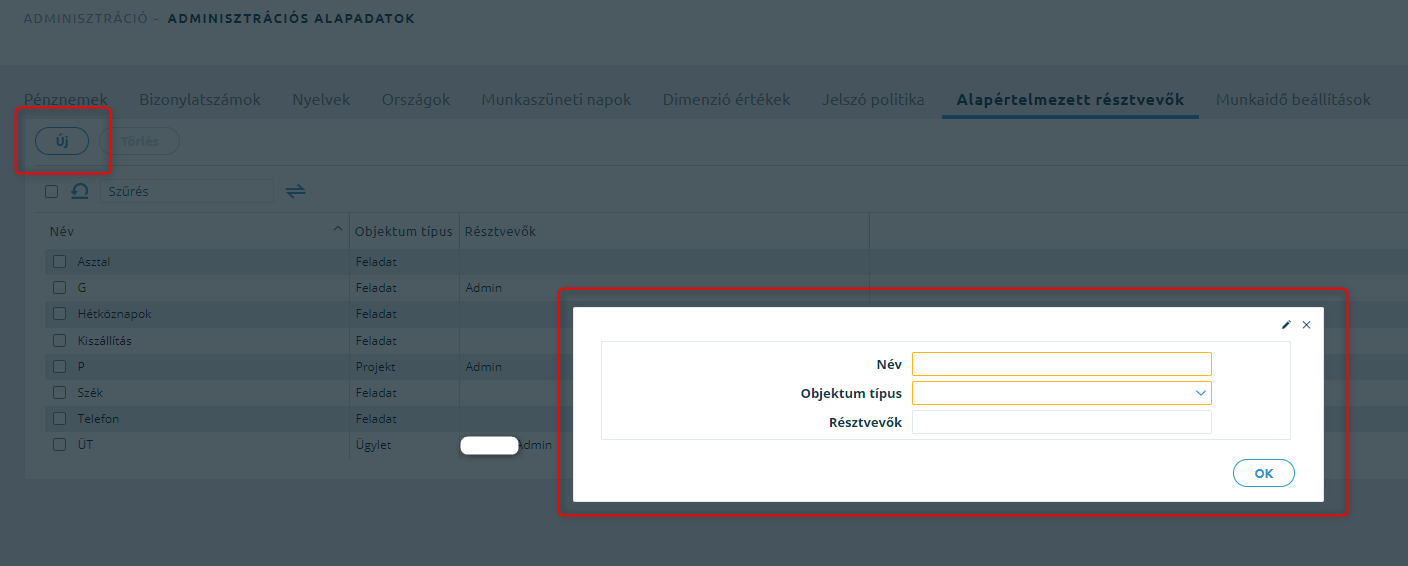Image resolution: width=1408 pixels, height=566 pixels.
Task: Check the Szék row checkbox
Action: pos(60,392)
